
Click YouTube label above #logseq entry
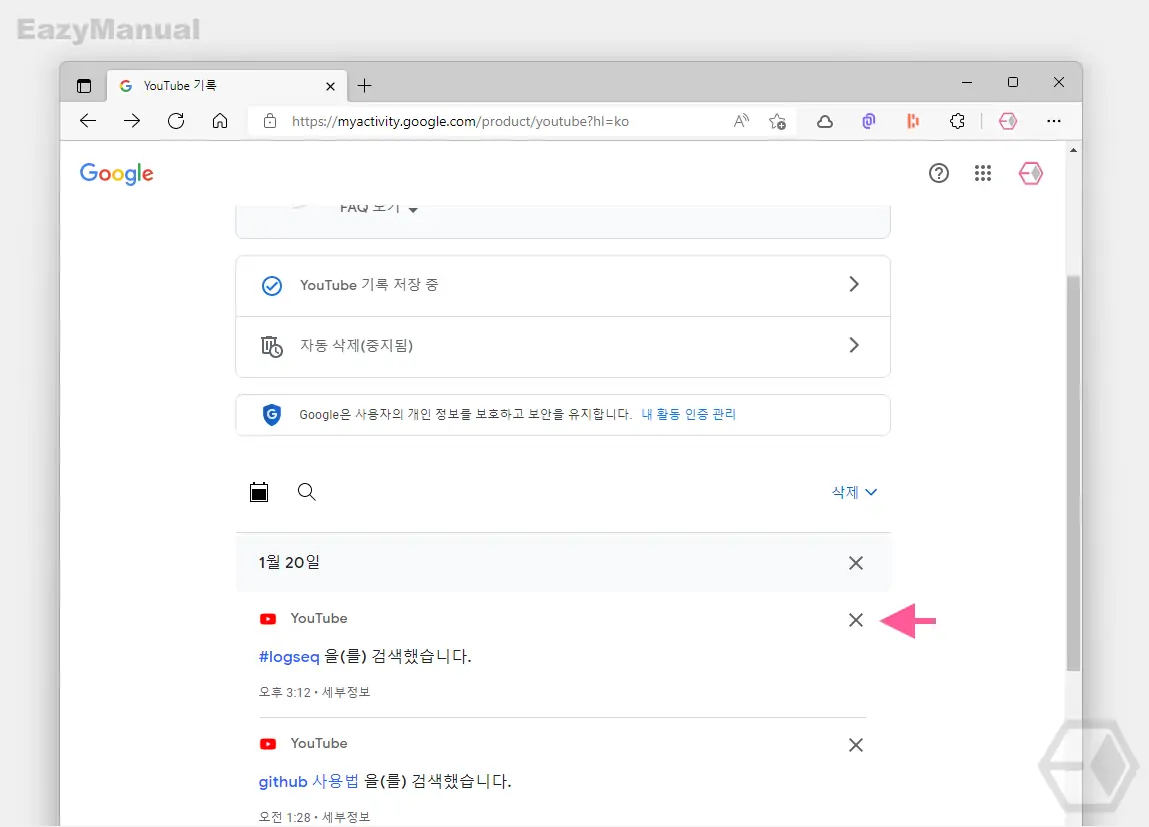coord(319,618)
